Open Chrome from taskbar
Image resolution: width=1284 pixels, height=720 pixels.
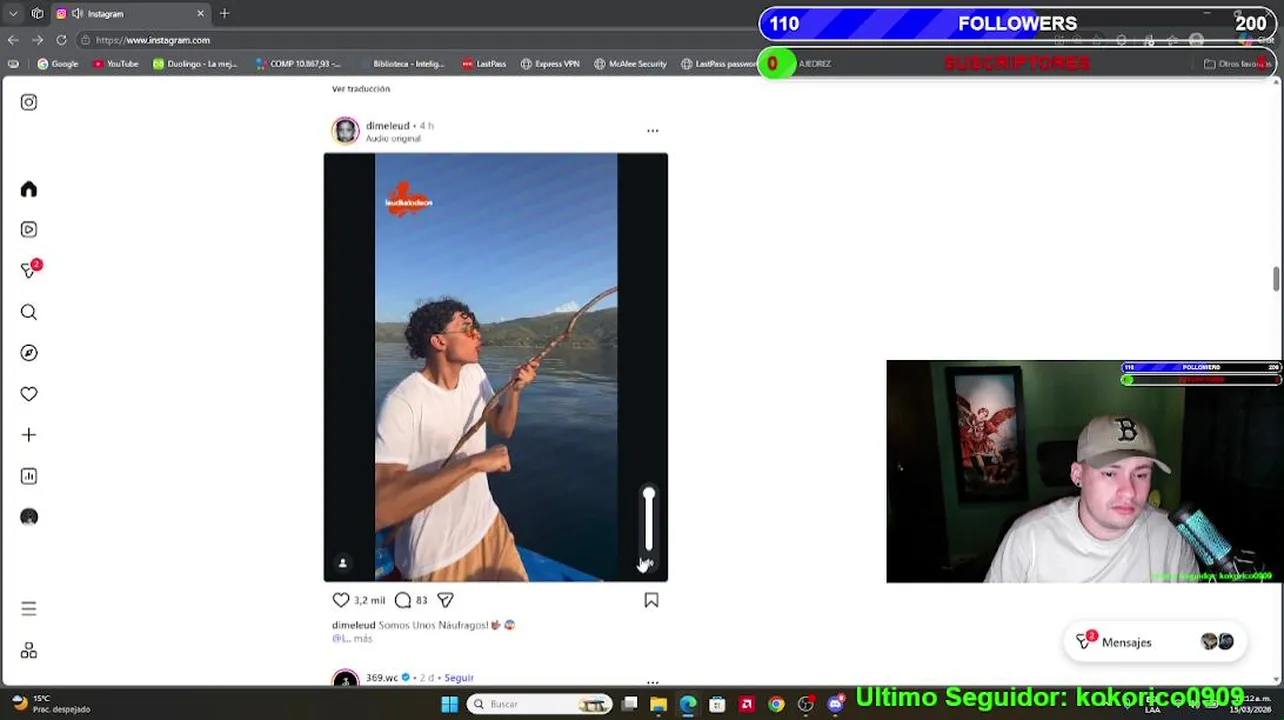776,704
